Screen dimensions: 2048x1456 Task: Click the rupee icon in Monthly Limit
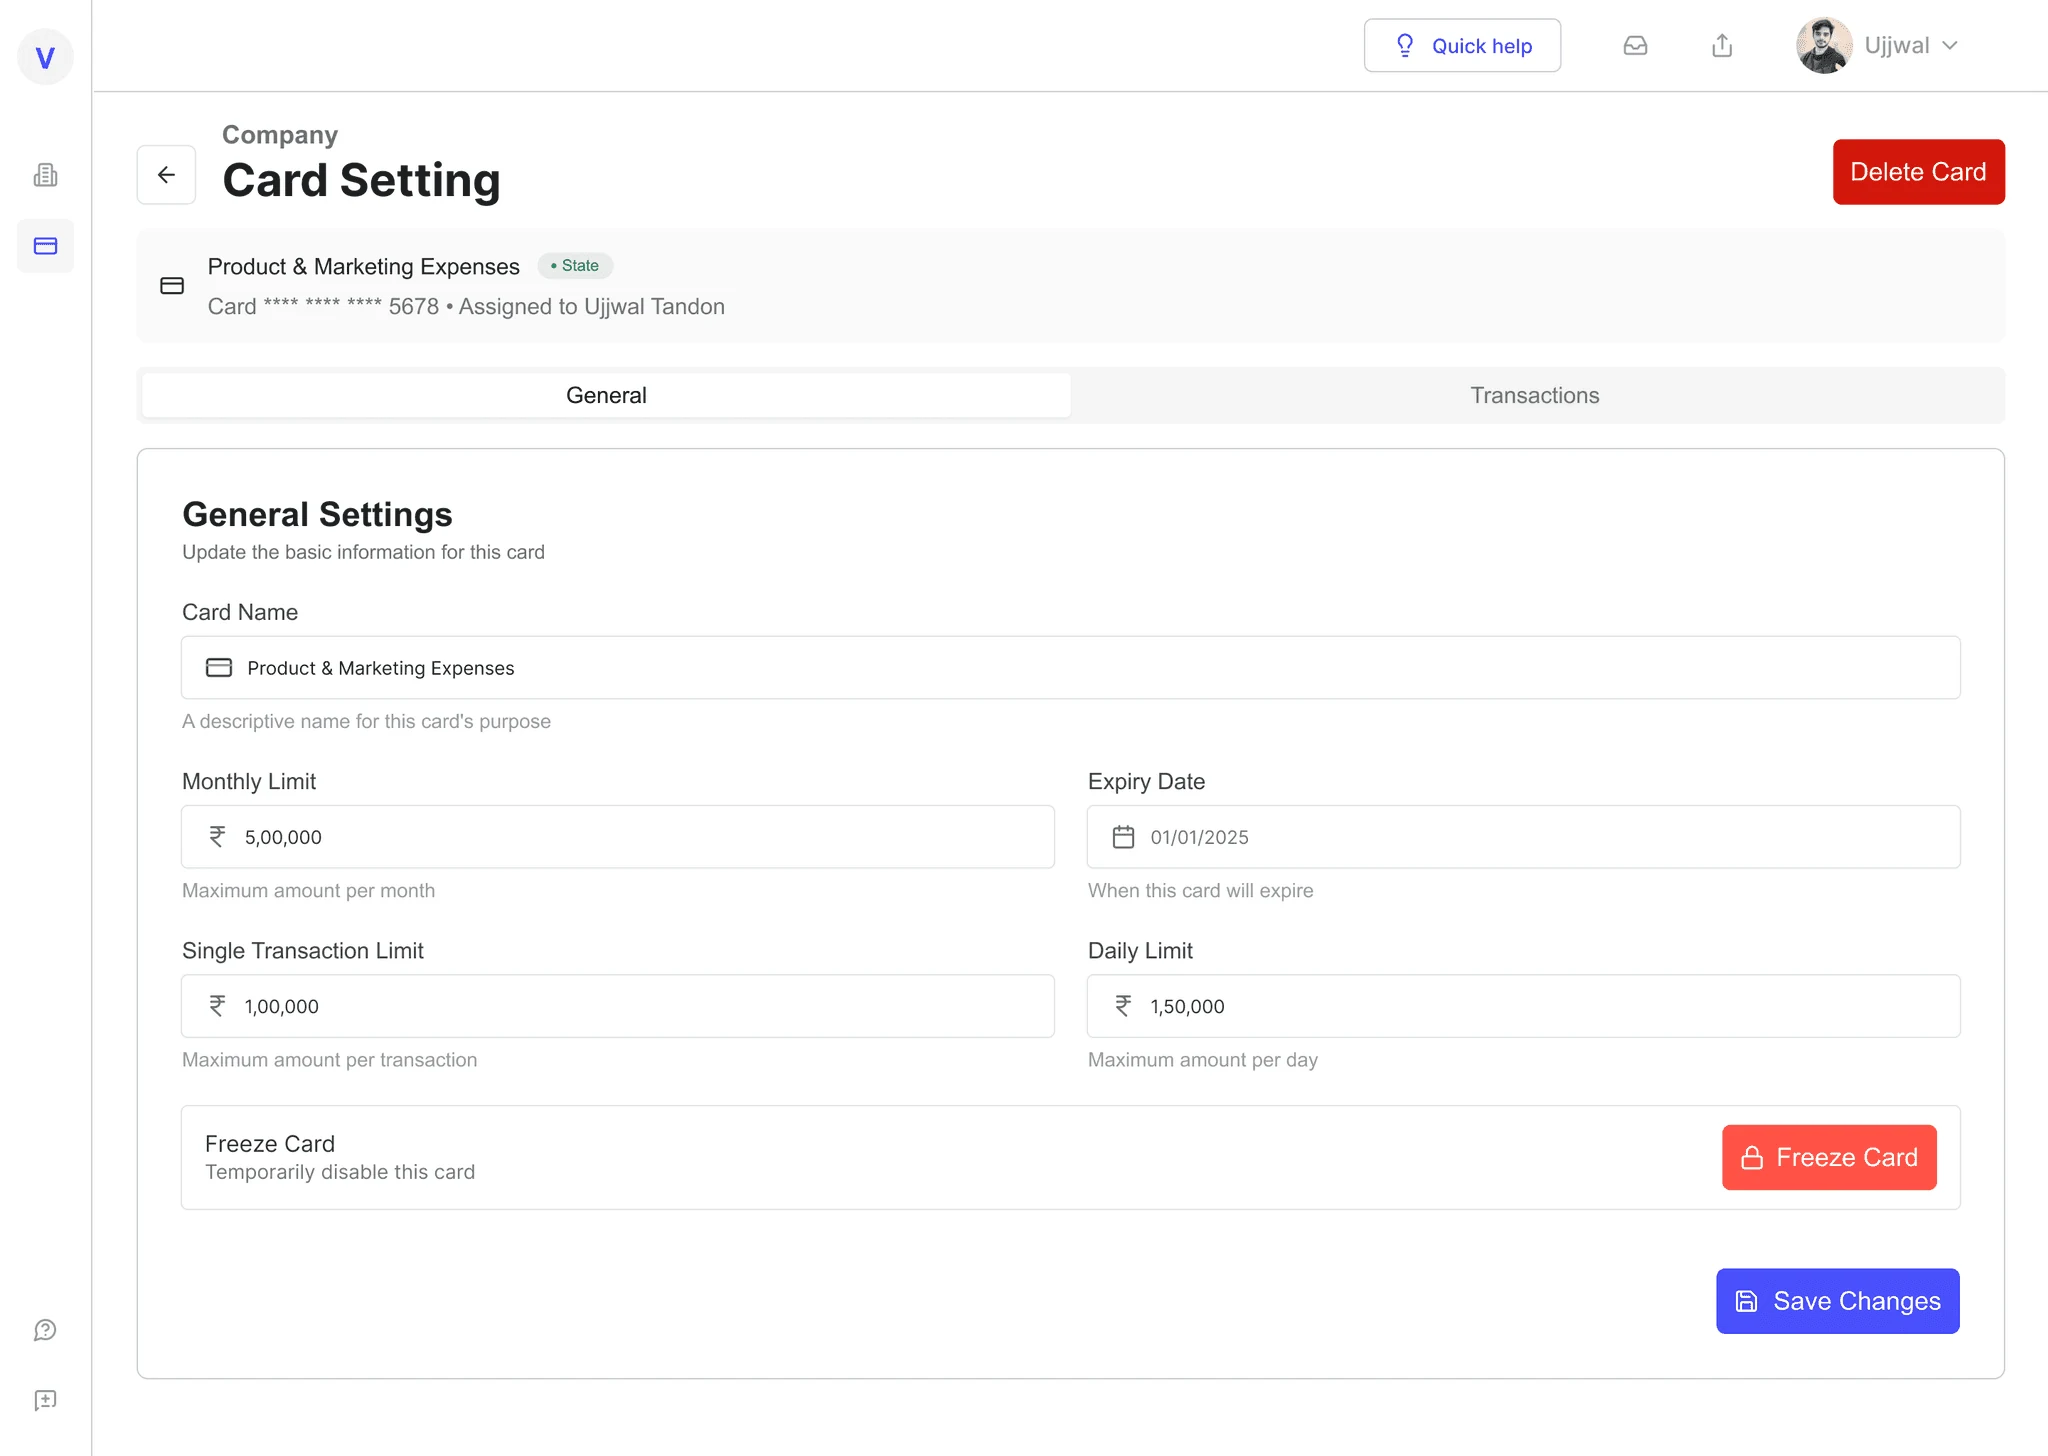pyautogui.click(x=217, y=837)
